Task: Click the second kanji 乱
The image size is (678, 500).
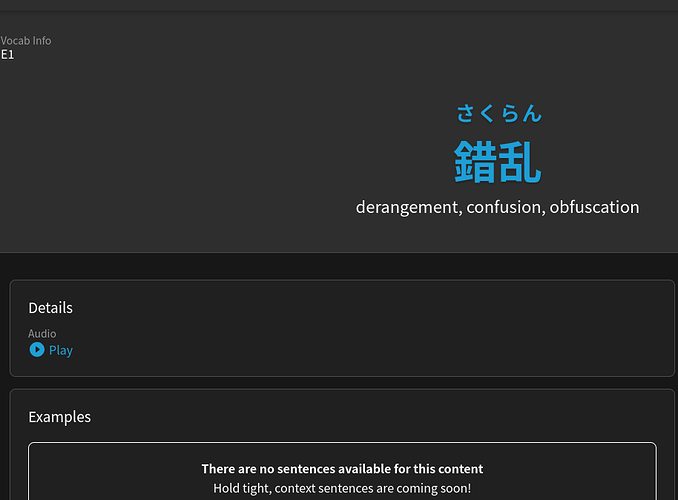Action: (520, 161)
